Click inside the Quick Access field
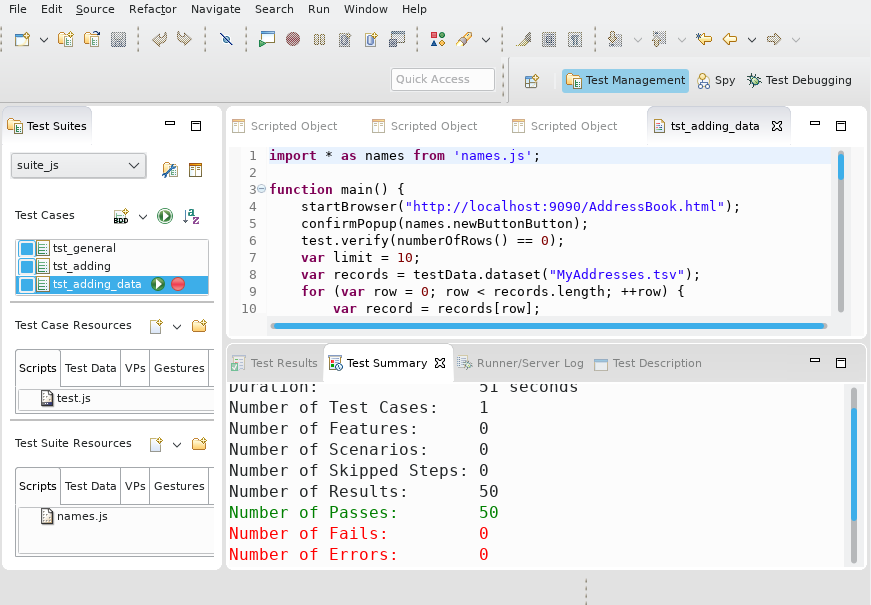The height and width of the screenshot is (605, 871). click(x=442, y=79)
